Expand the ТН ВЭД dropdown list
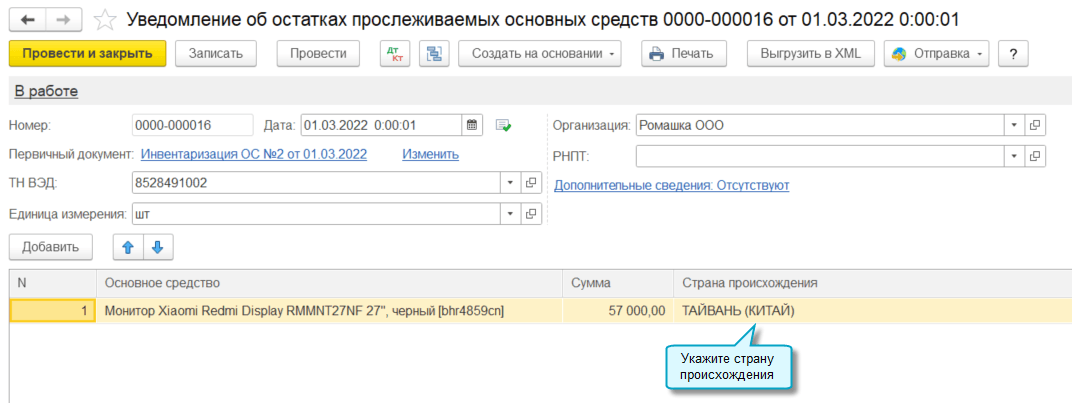Viewport: 1072px width, 403px height. [x=510, y=183]
